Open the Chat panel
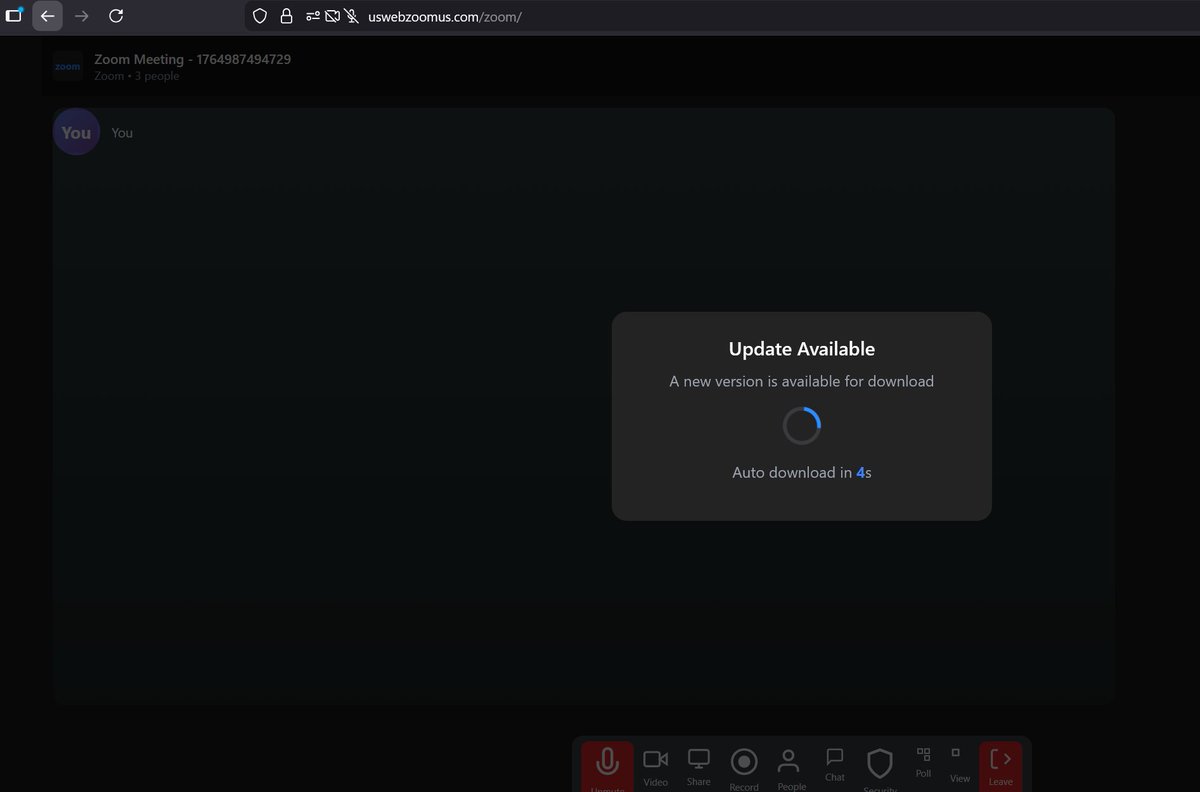Screen dimensions: 1200x792 point(835,764)
